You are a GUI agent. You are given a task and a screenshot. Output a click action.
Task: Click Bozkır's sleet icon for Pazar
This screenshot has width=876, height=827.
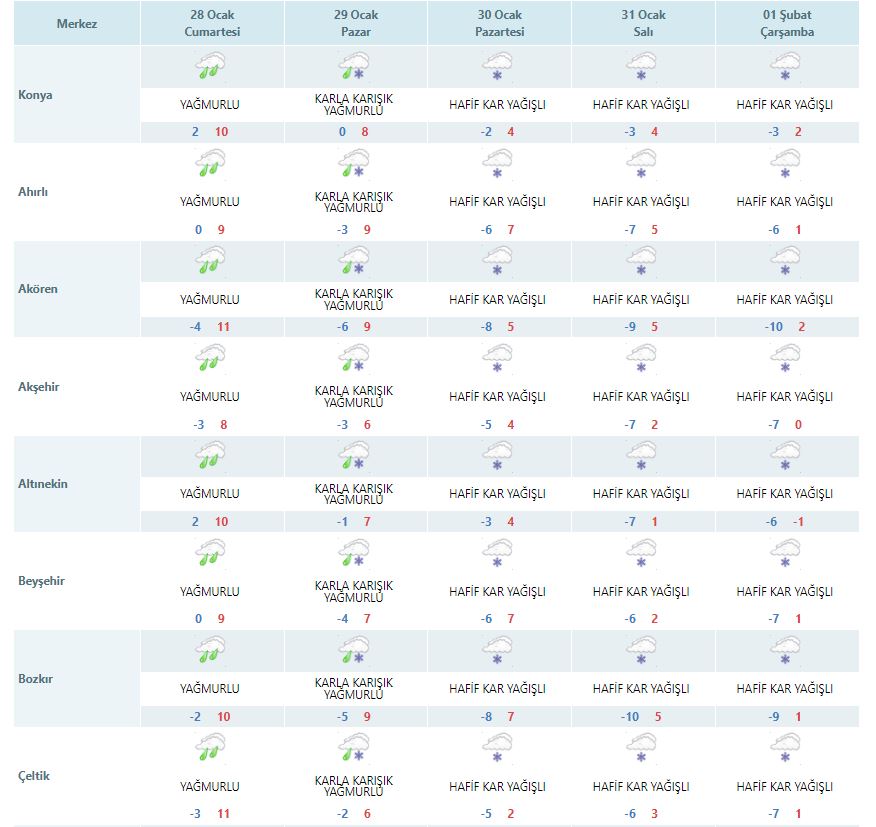(354, 652)
